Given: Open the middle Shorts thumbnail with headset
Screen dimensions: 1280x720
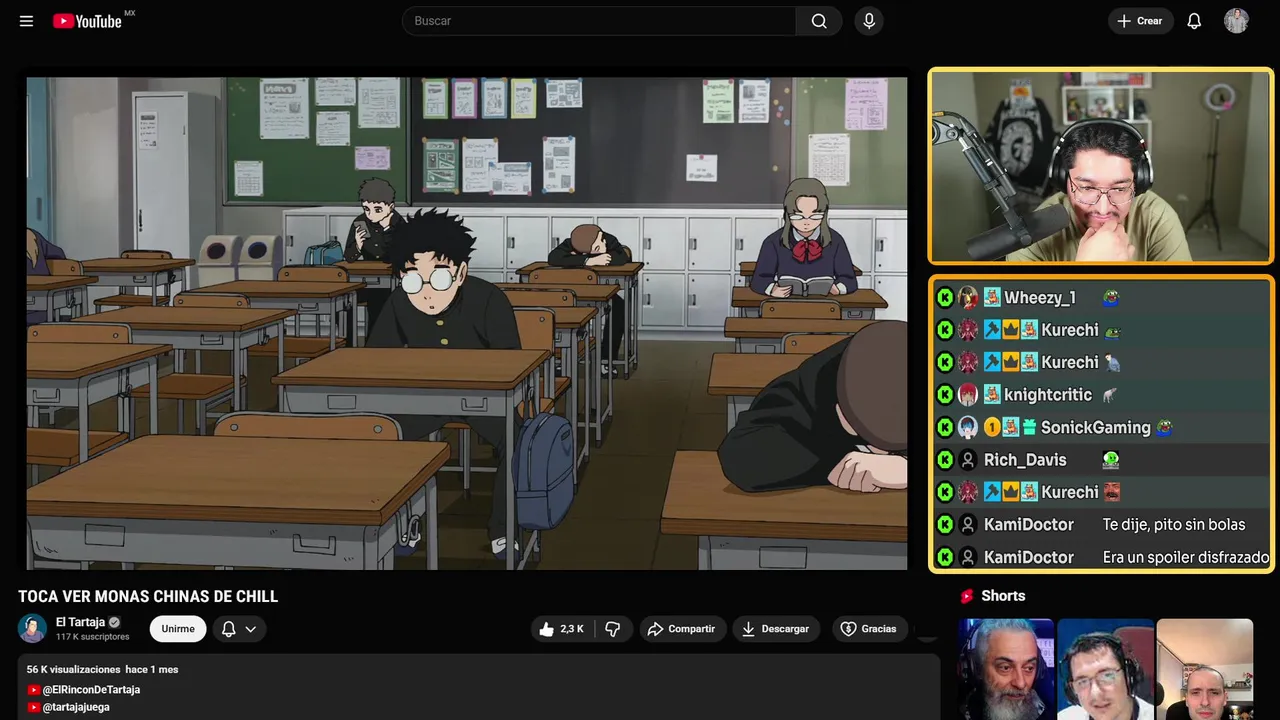Looking at the screenshot, I should click(x=1106, y=669).
